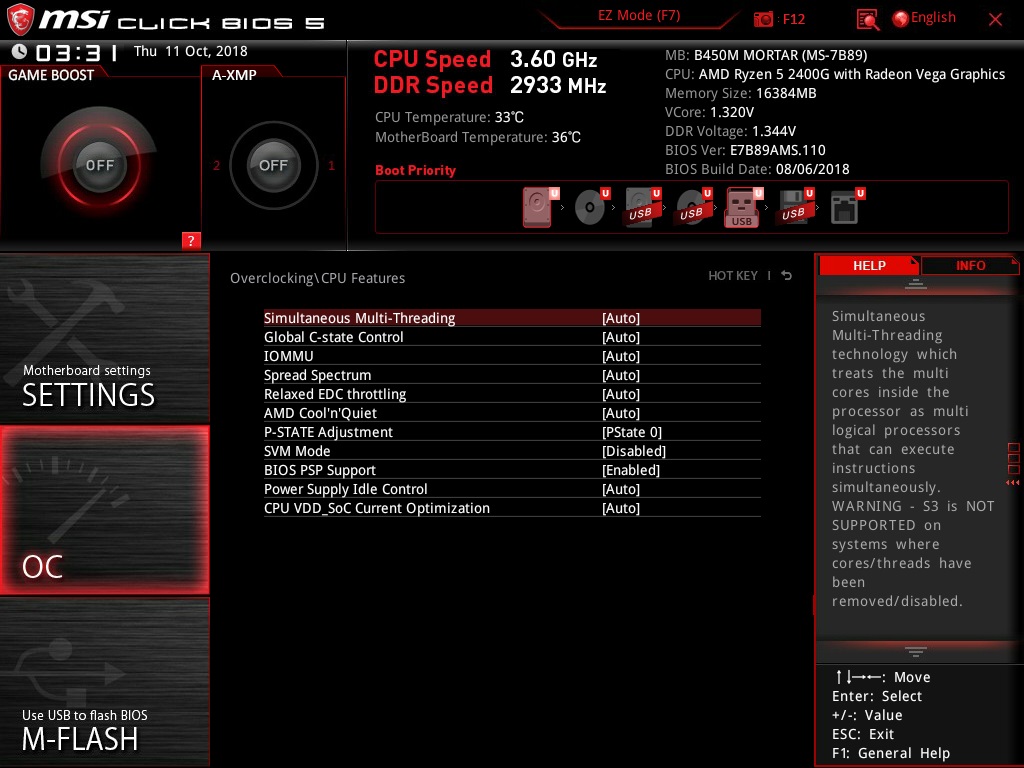The width and height of the screenshot is (1024, 768).
Task: Open the screenshot capture (F12) icon
Action: coord(761,18)
